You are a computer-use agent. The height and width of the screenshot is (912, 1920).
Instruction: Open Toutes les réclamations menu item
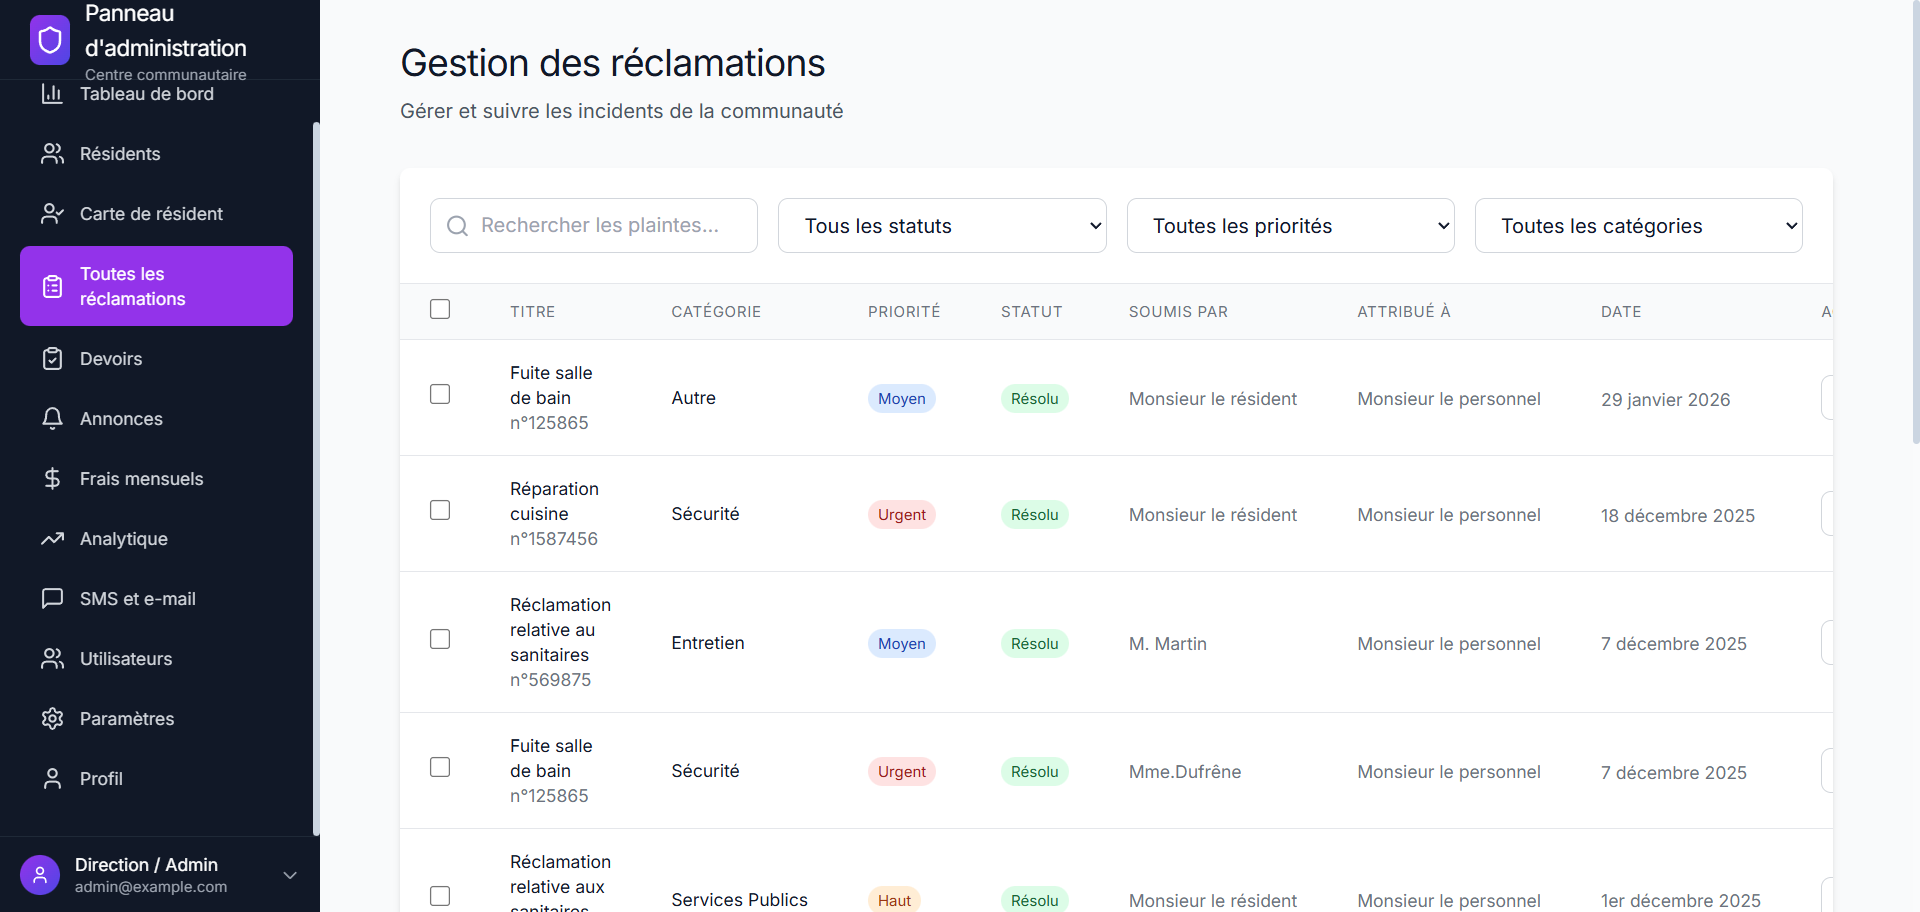[x=155, y=286]
